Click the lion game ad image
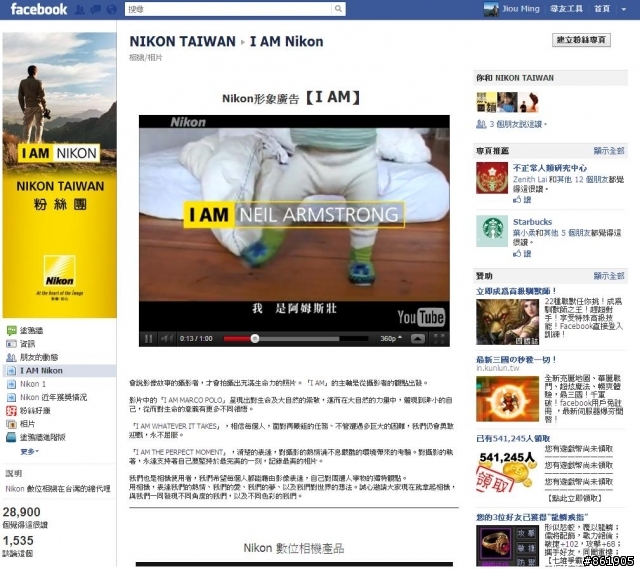This screenshot has width=640, height=569. tap(507, 322)
